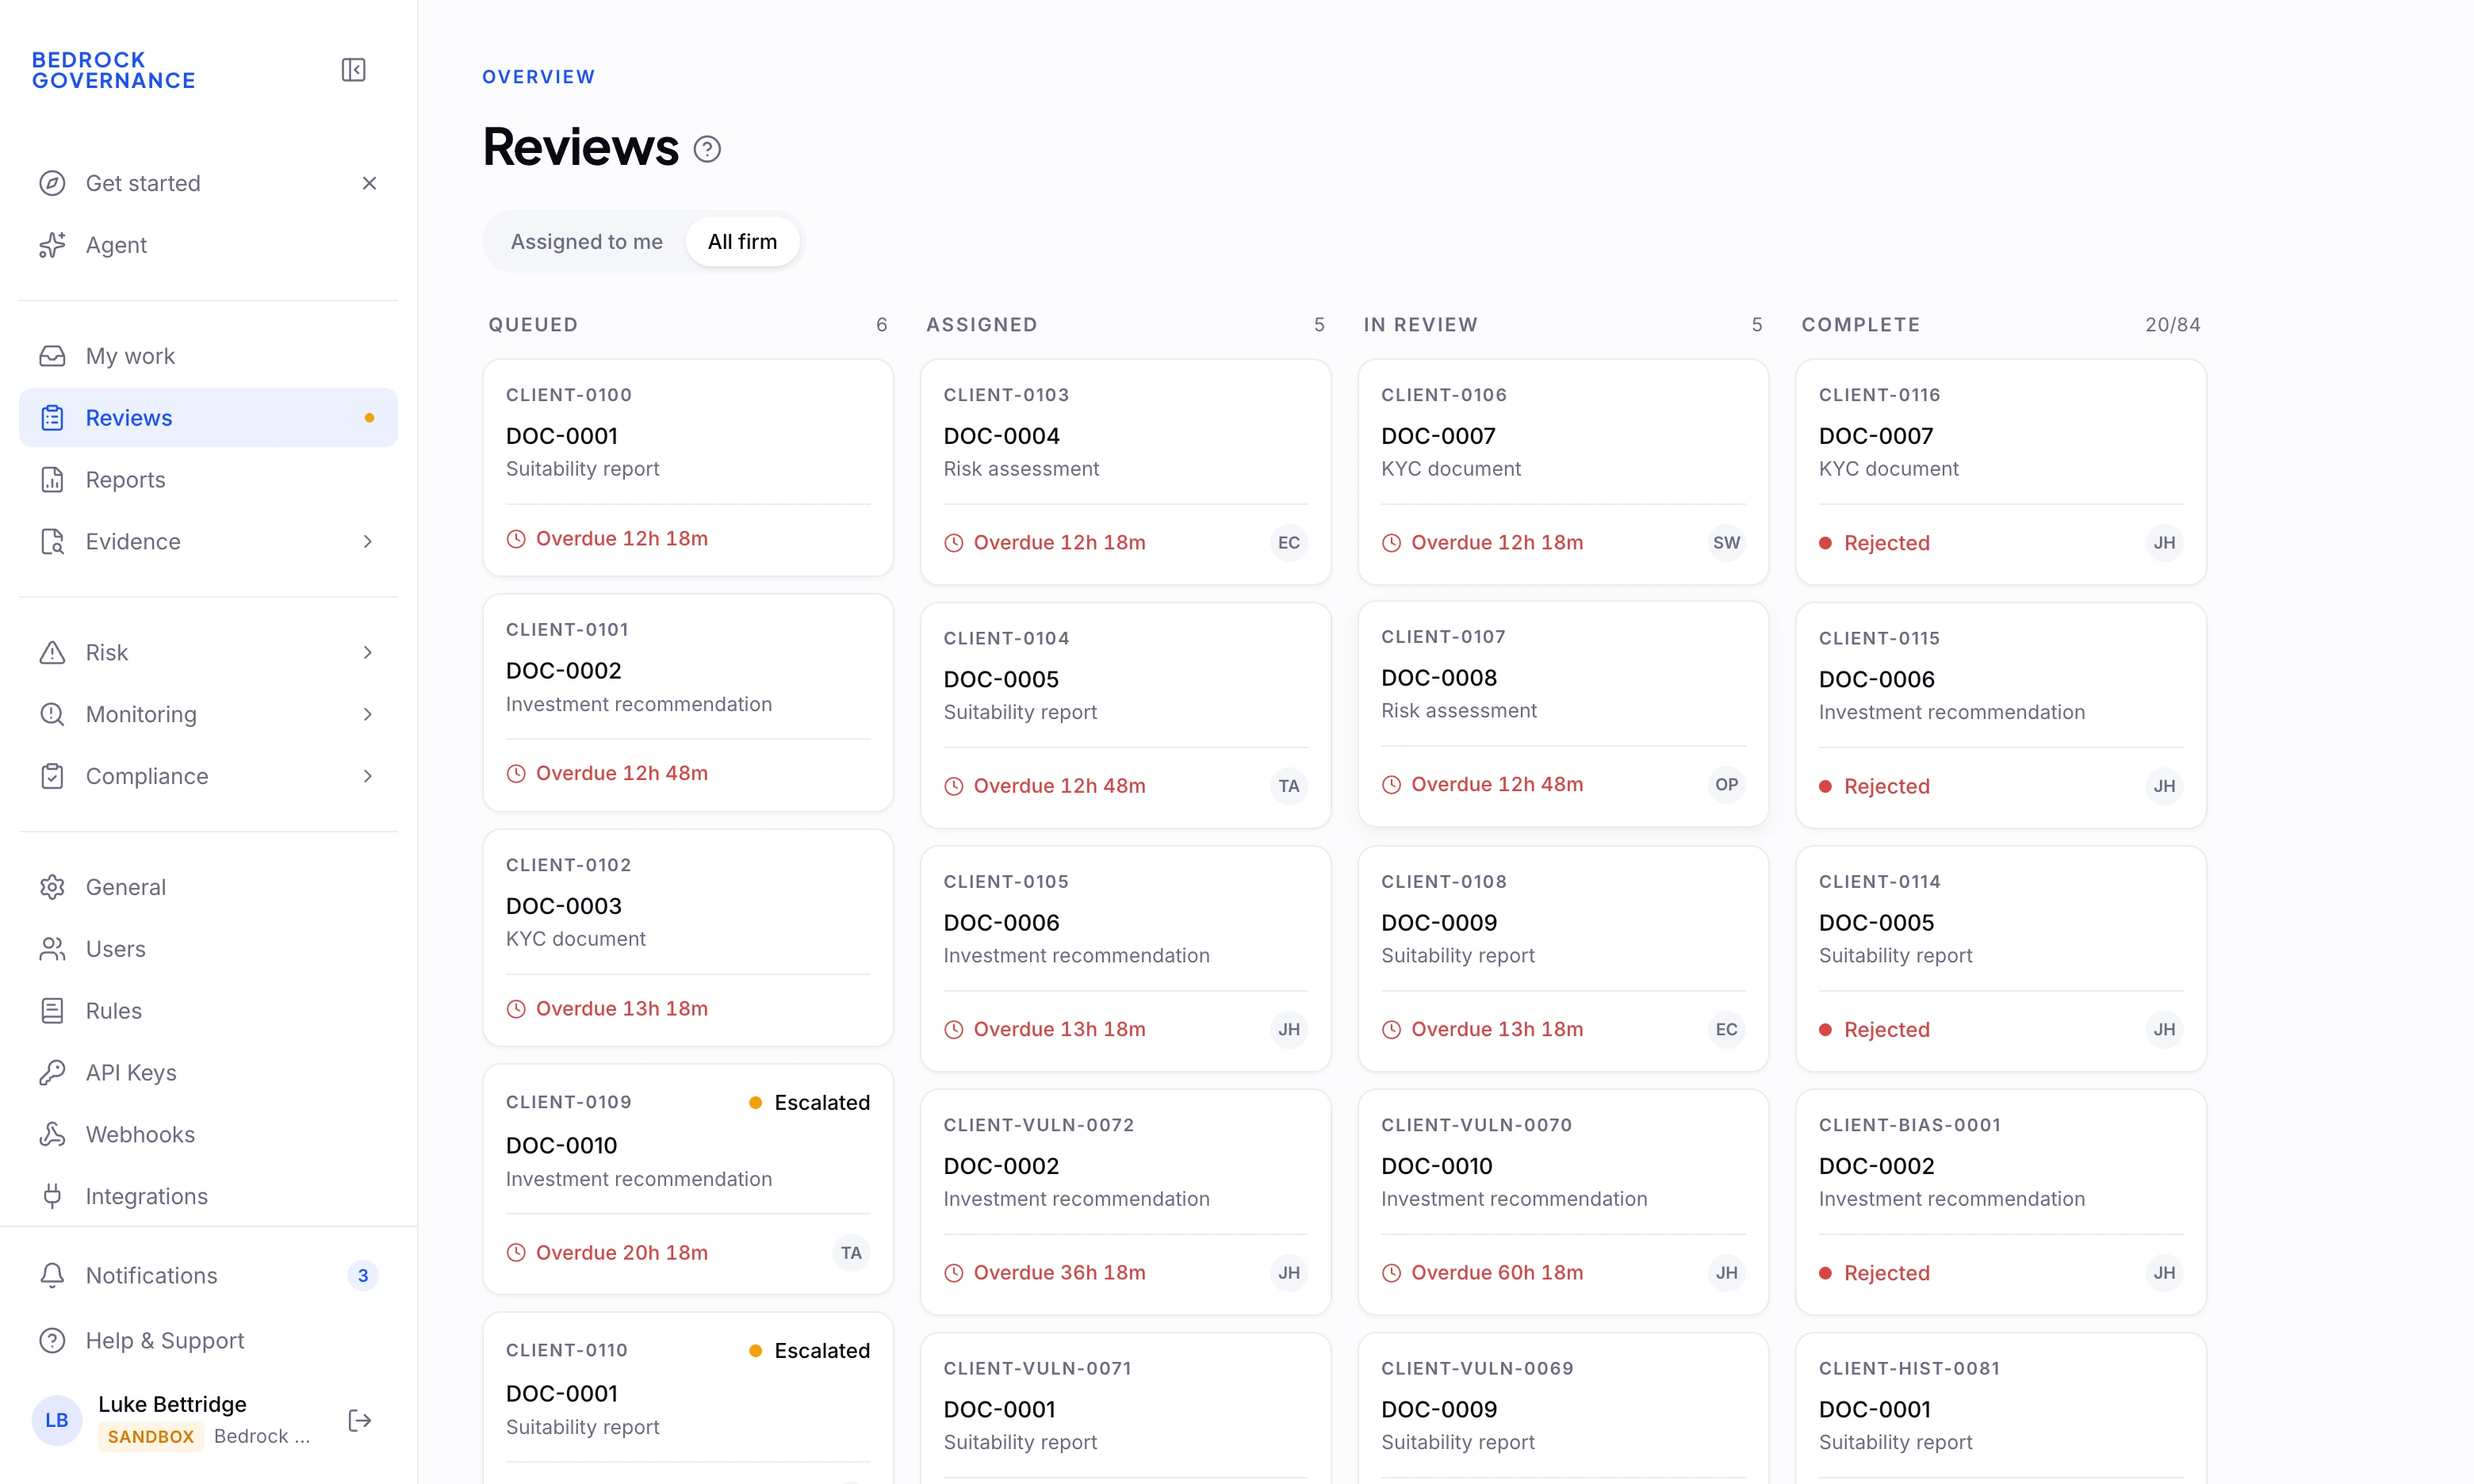Click the Reviews clipboard icon
Viewport: 2474px width, 1484px height.
[52, 418]
